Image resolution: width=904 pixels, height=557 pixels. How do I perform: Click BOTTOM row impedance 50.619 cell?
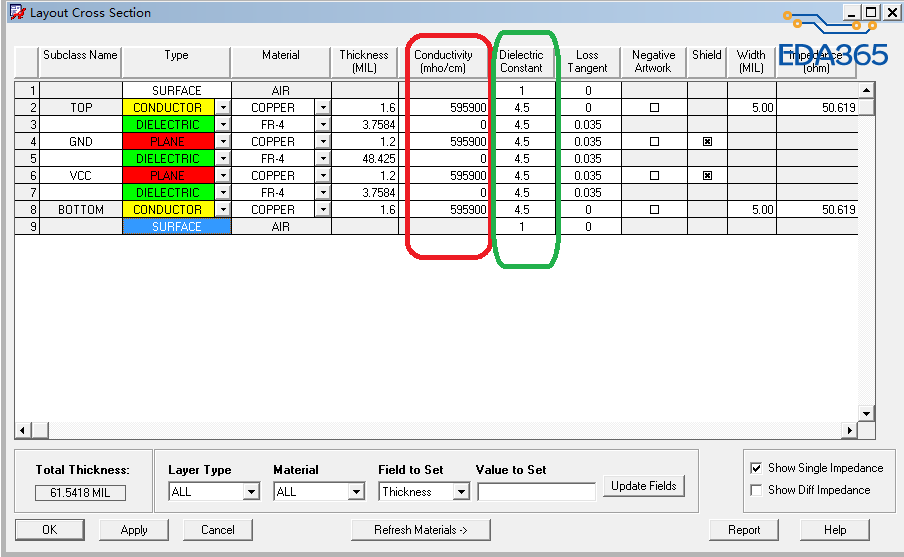tap(818, 210)
